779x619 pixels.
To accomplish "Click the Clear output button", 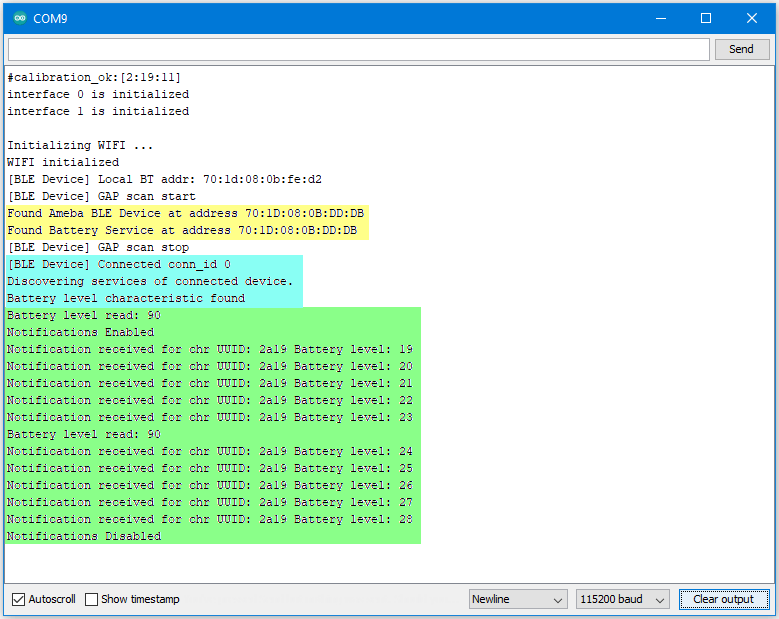I will (724, 599).
